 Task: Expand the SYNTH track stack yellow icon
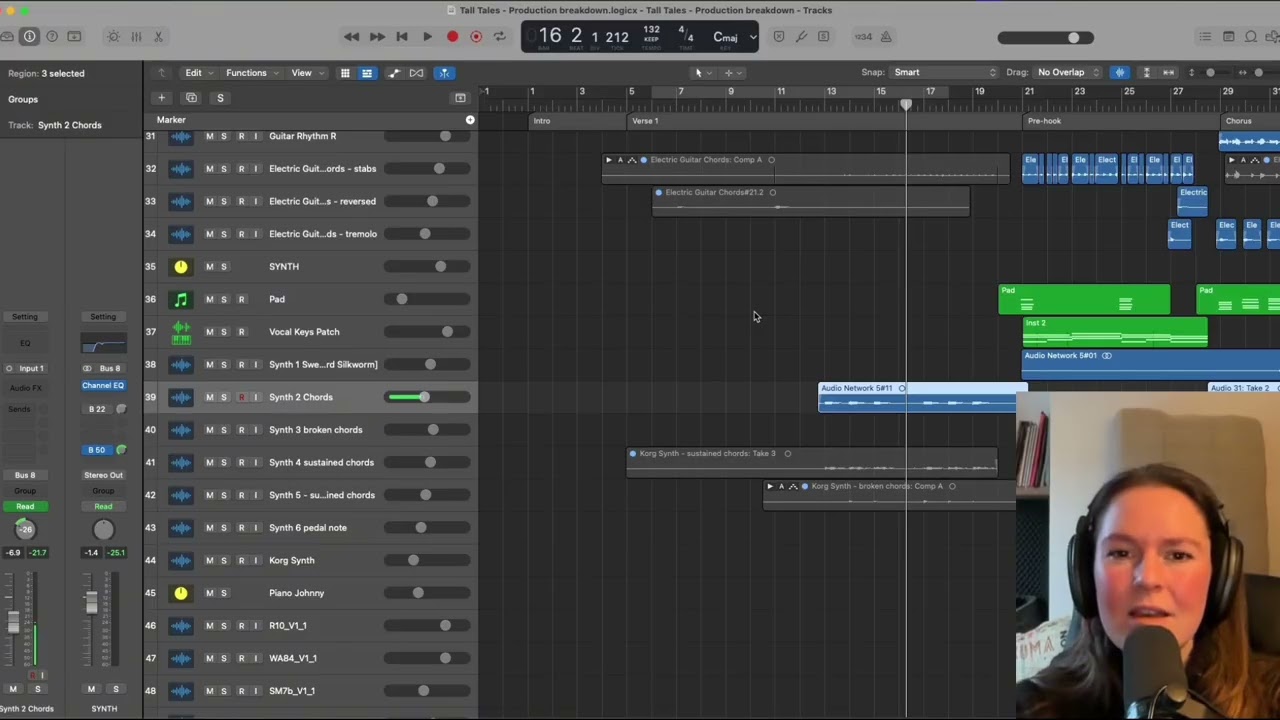180,267
